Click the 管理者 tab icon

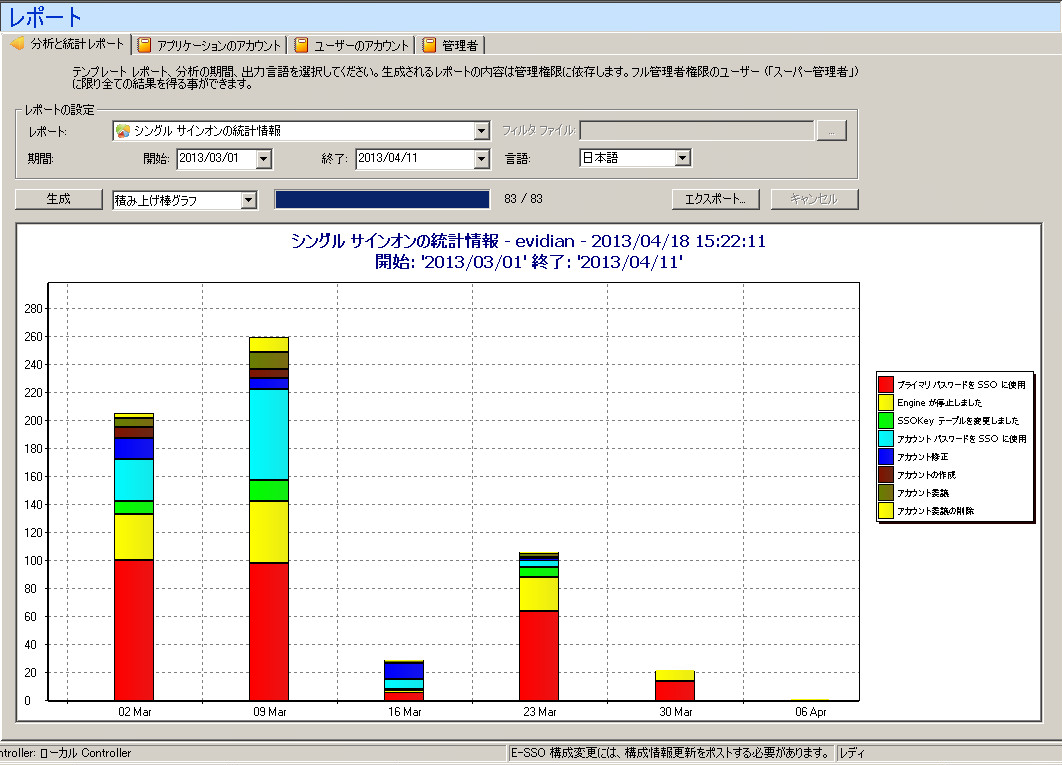[430, 45]
